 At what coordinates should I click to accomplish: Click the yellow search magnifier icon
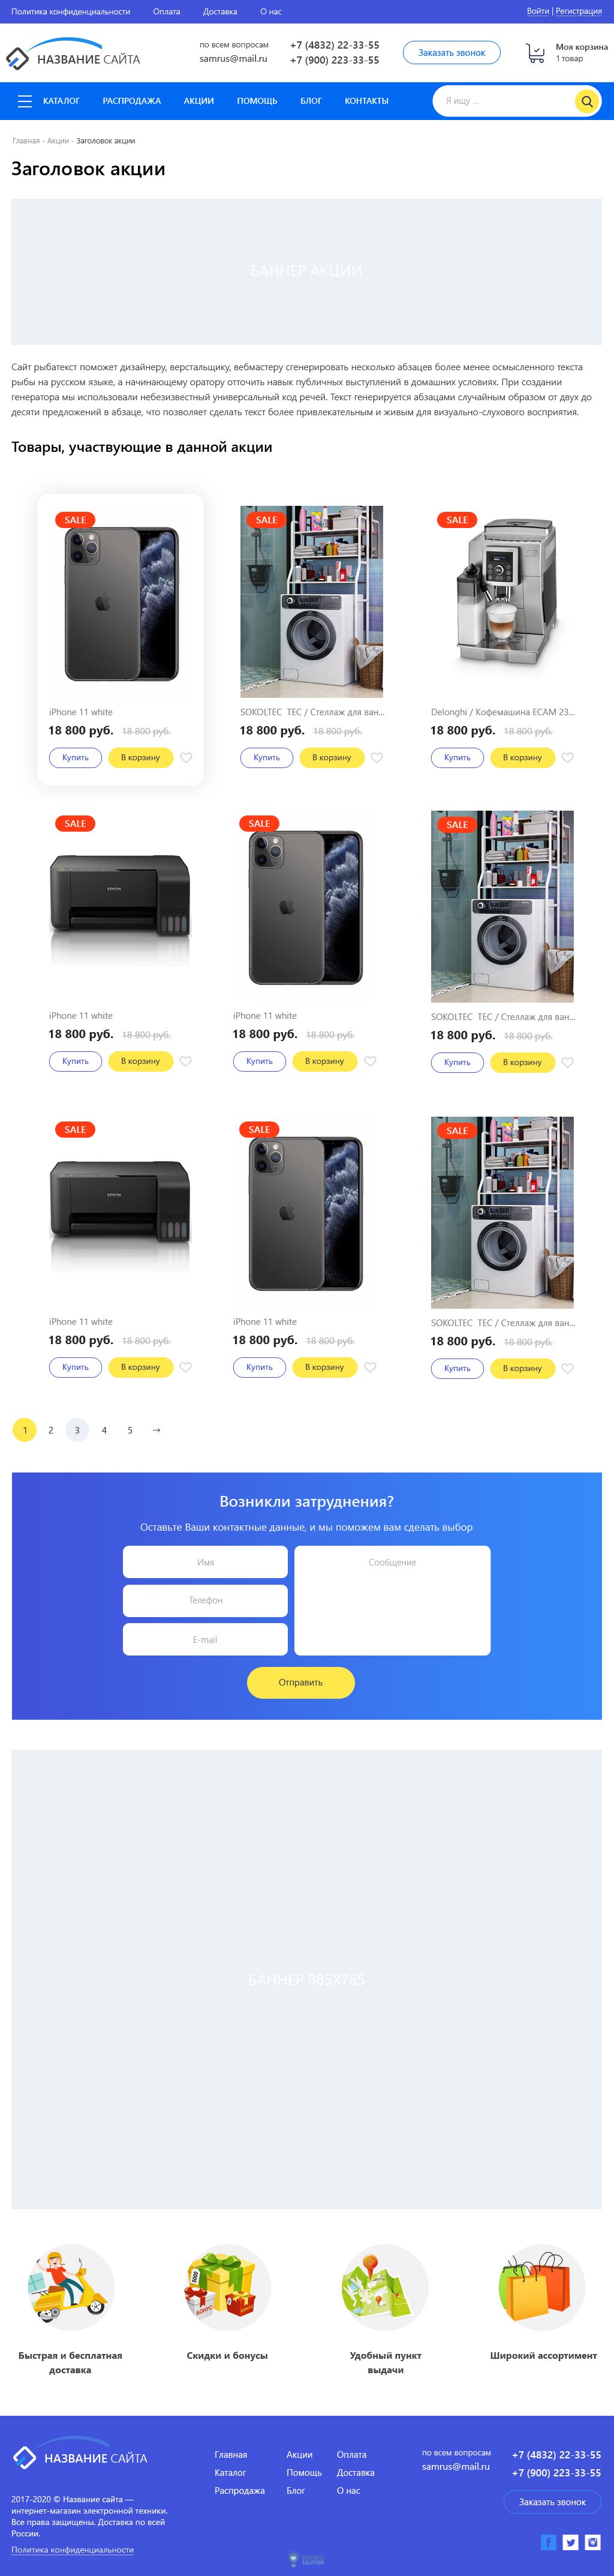587,101
